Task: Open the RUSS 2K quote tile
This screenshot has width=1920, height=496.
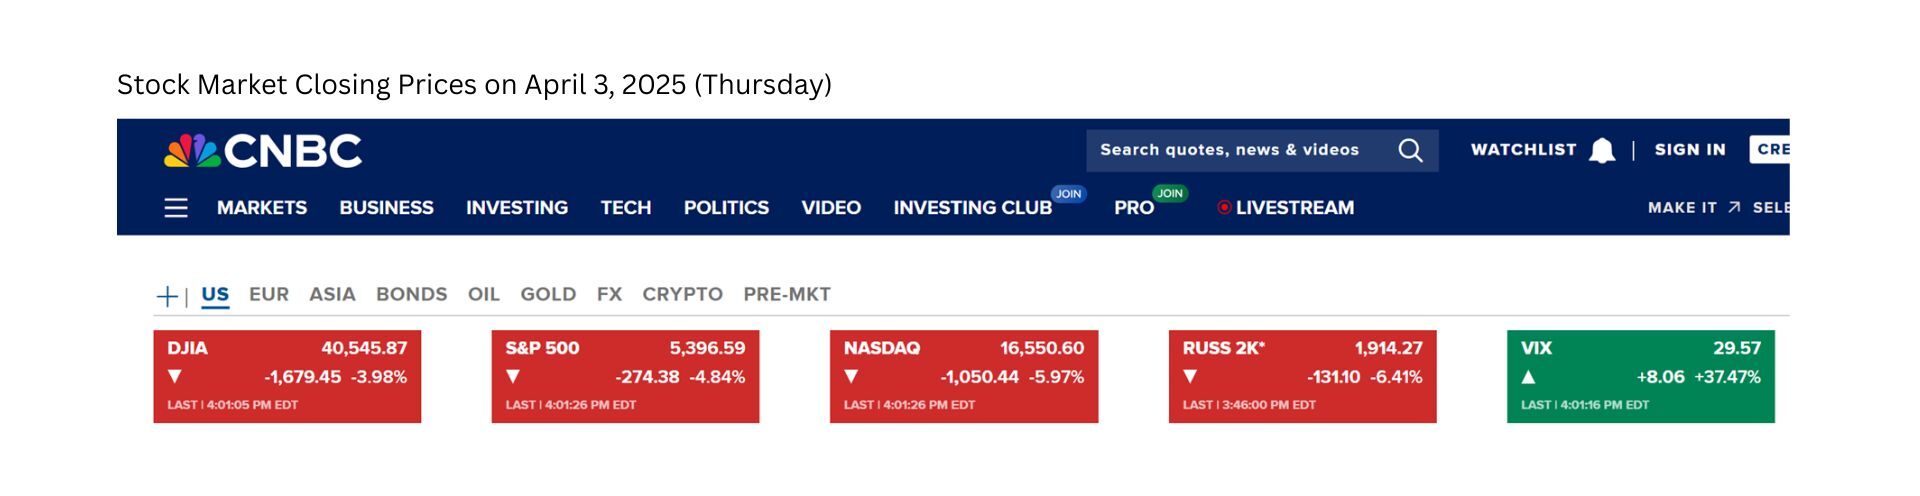Action: coord(1302,376)
